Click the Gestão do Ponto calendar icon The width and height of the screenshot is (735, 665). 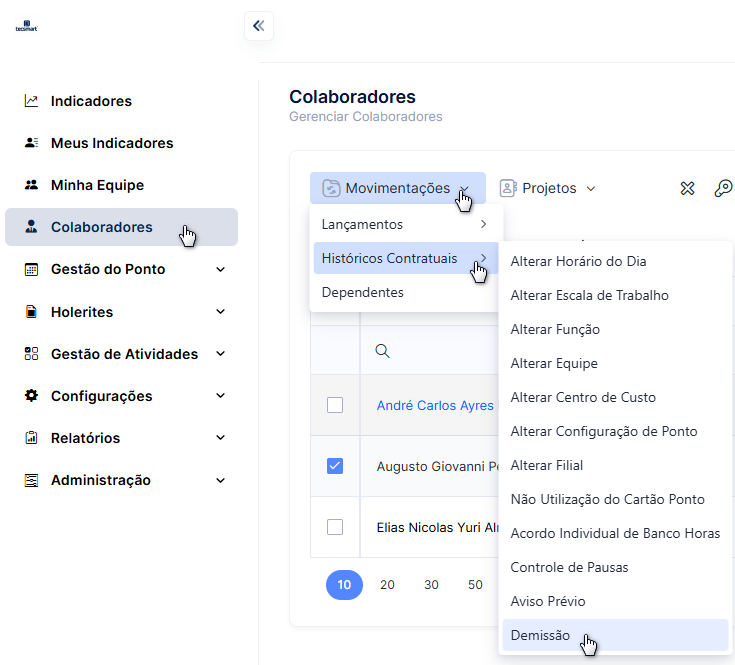click(x=31, y=269)
